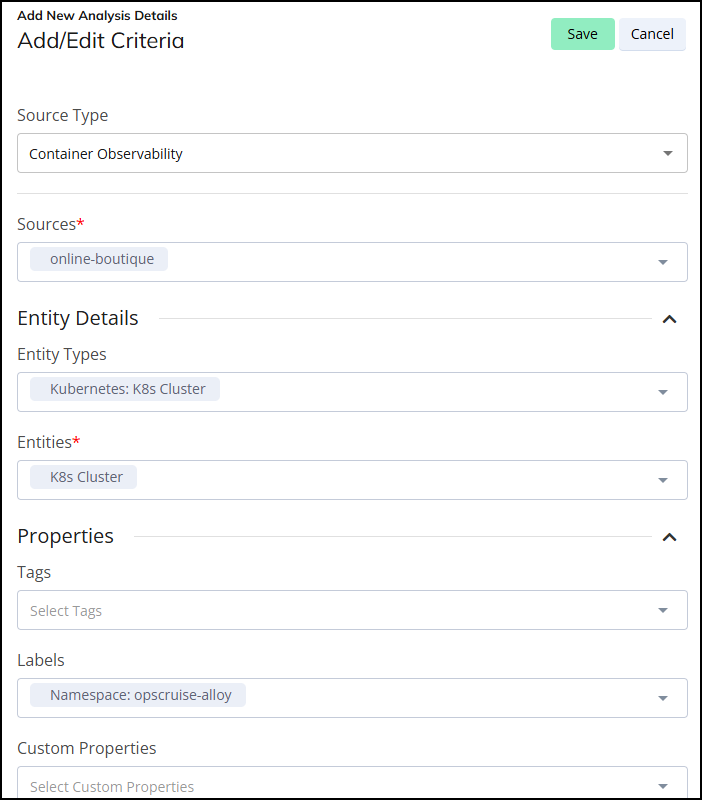
Task: Open the Labels dropdown arrow
Action: (662, 698)
